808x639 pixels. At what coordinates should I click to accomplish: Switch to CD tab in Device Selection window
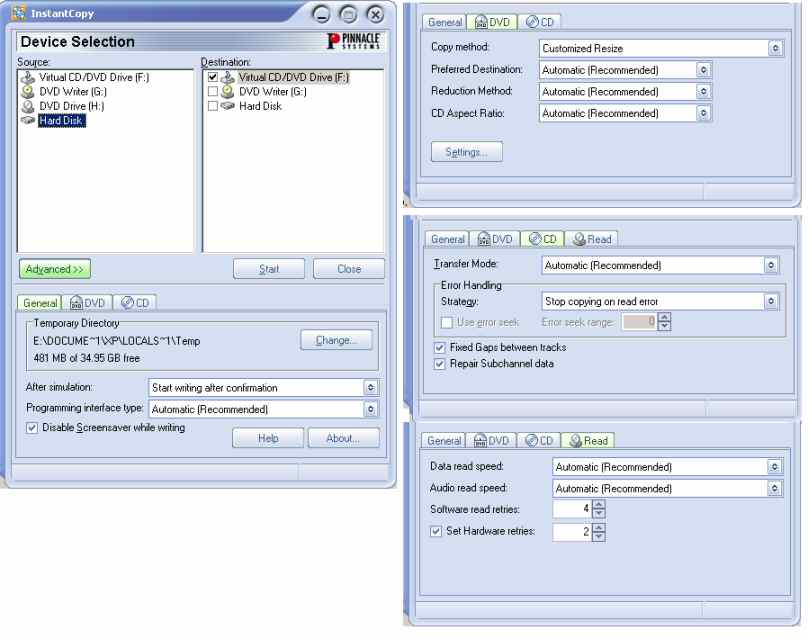point(135,303)
